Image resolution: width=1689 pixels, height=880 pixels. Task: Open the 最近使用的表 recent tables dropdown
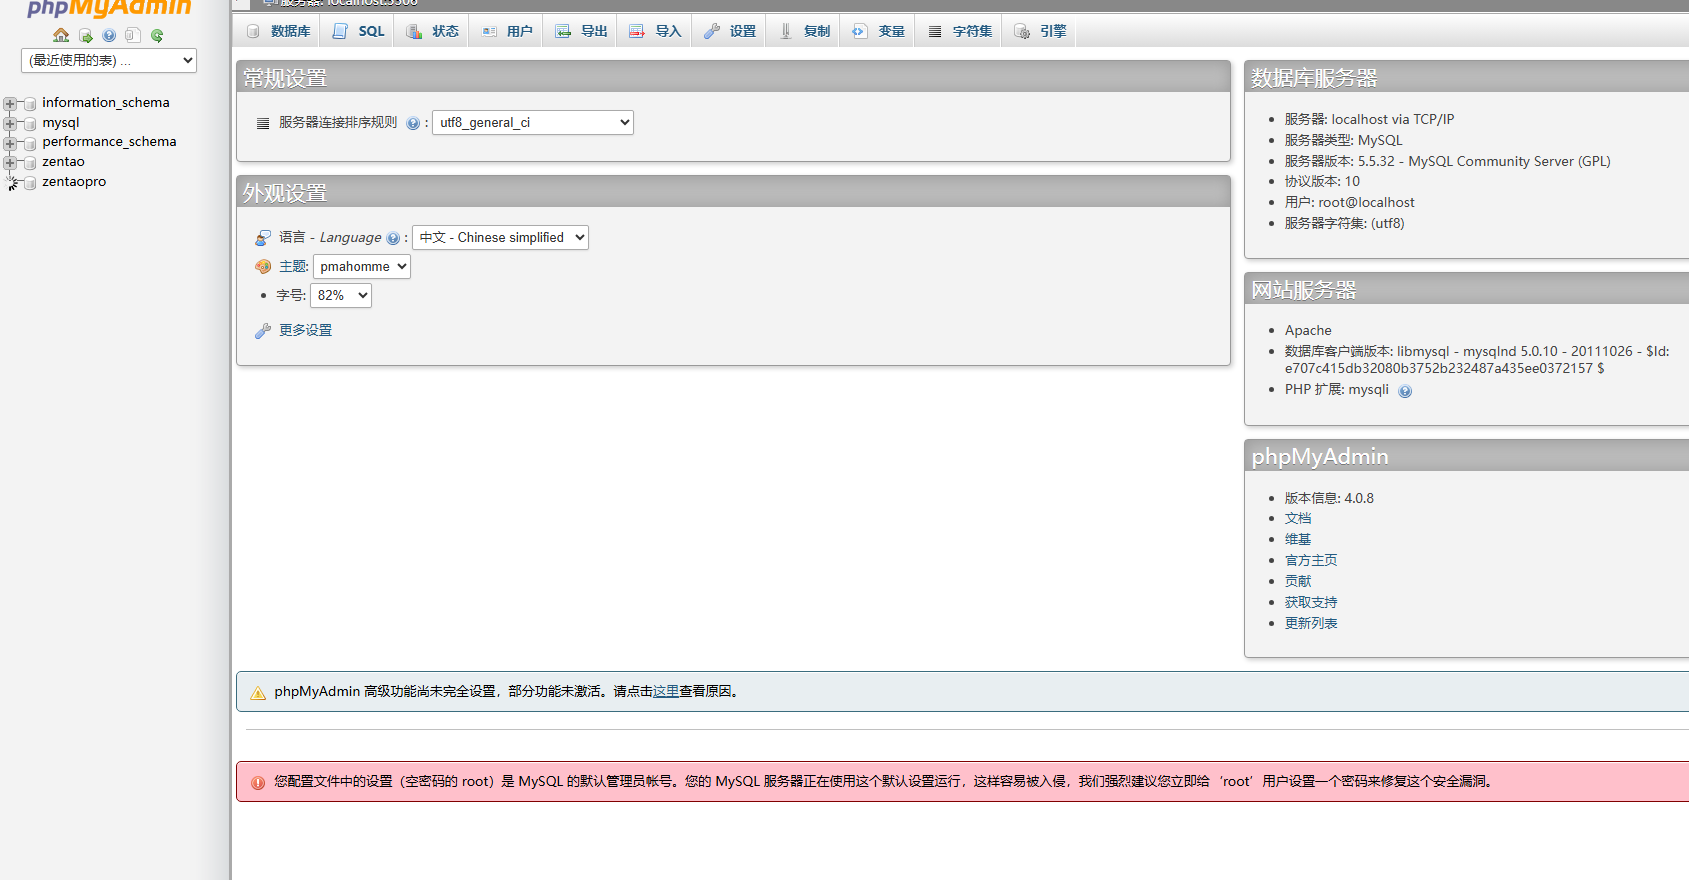click(x=109, y=61)
